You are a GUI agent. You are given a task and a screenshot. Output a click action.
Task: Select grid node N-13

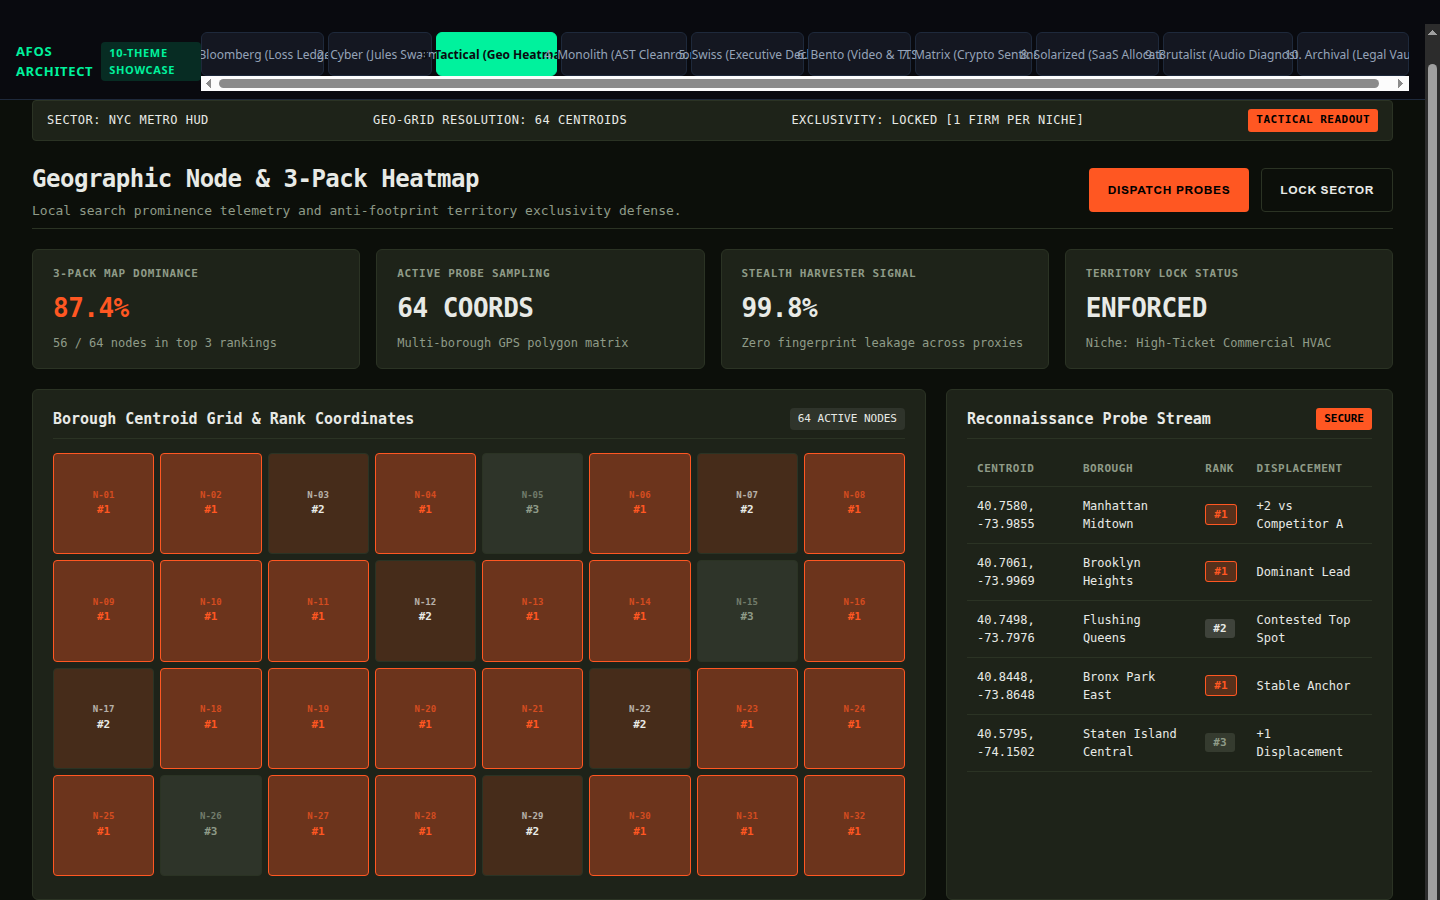coord(533,610)
